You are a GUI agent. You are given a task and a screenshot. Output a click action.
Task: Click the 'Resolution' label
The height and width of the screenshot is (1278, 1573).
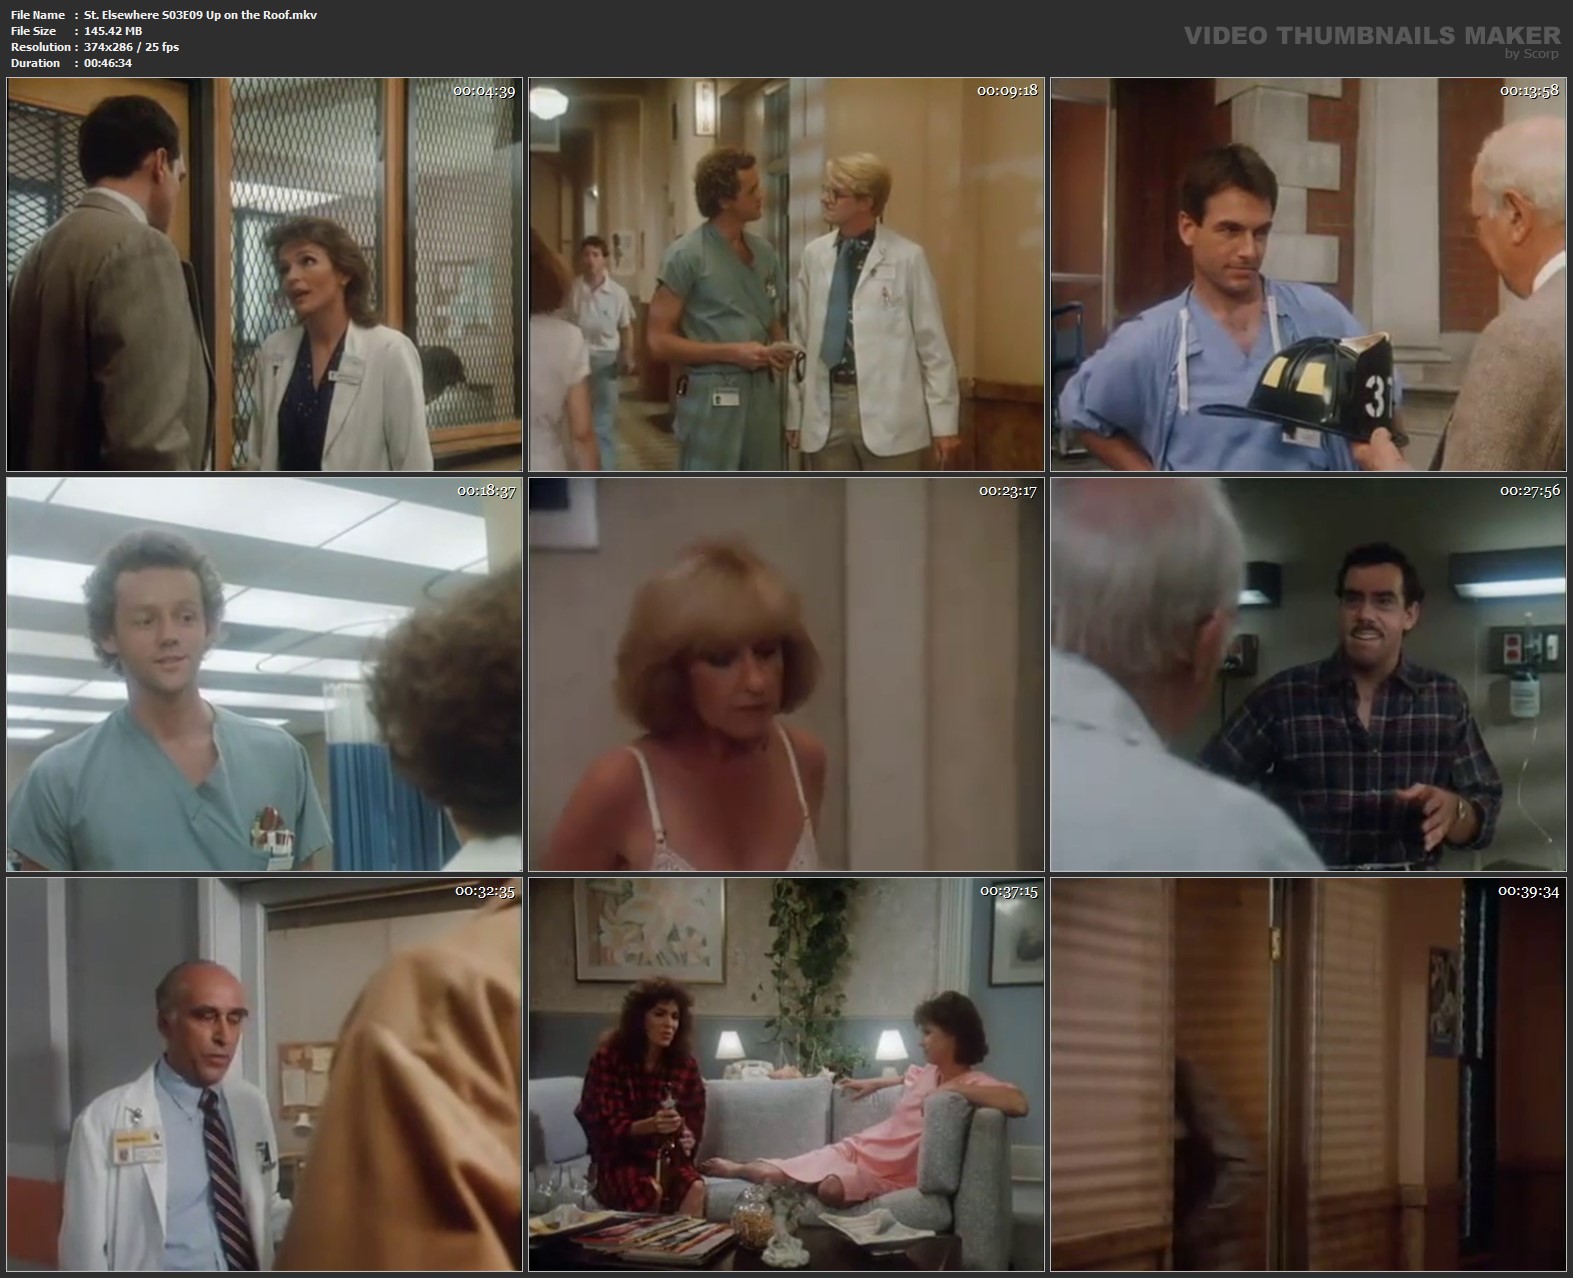40,47
